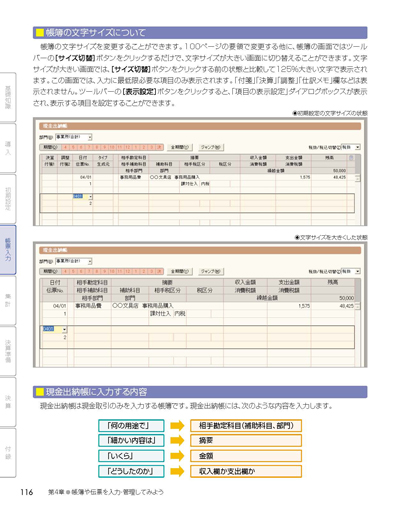
Task: Click the 収入欄か支出欄か box
Action: pyautogui.click(x=246, y=471)
